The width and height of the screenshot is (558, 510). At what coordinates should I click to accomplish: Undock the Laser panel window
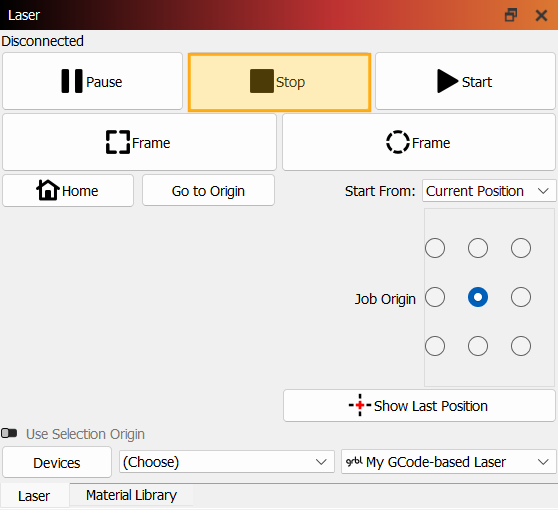(x=511, y=15)
